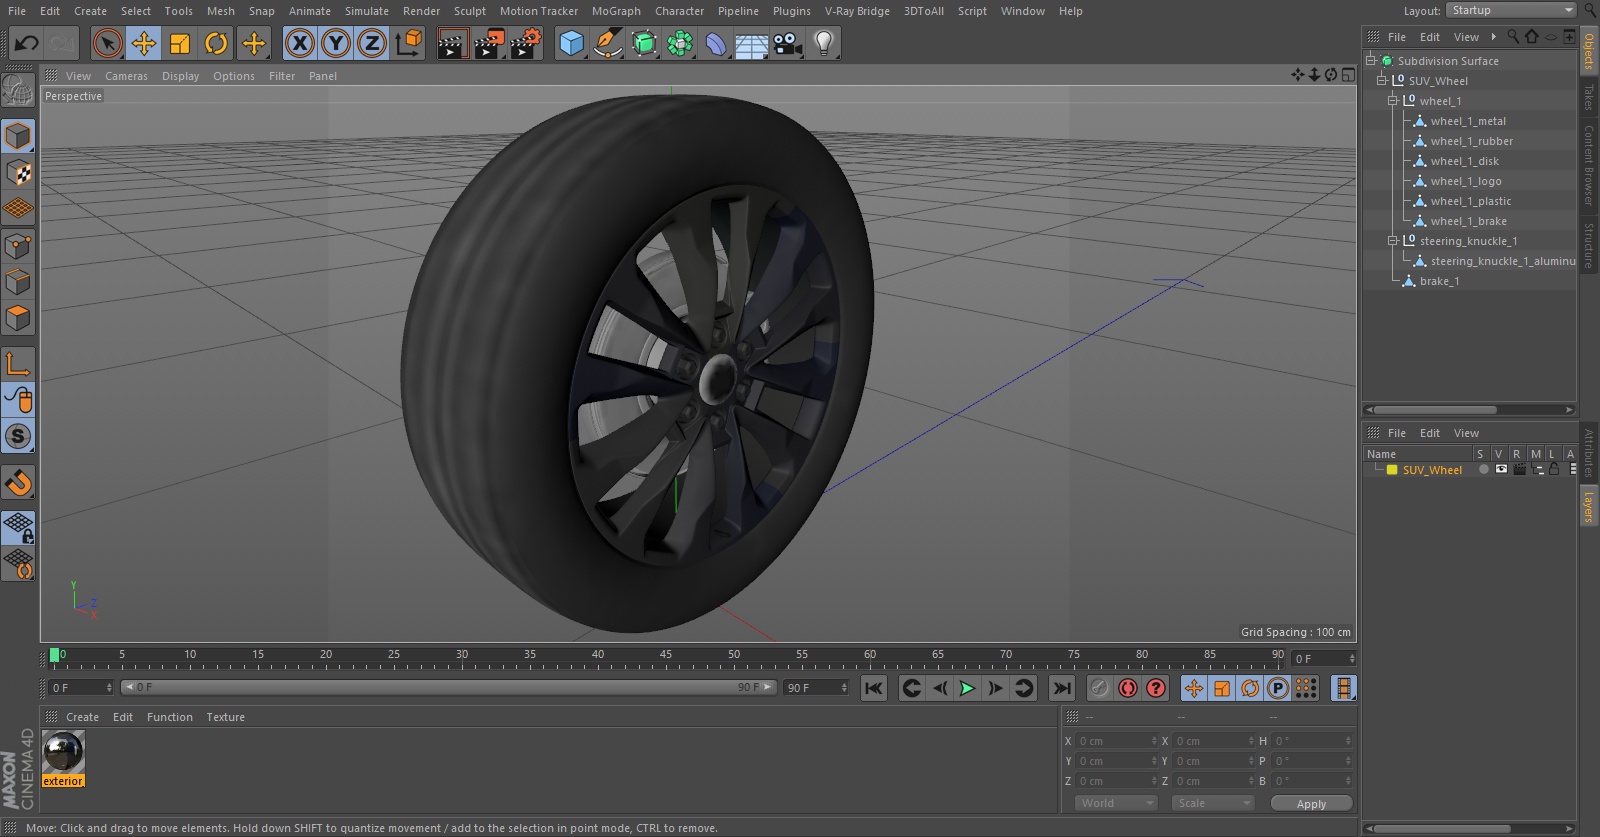
Task: Add a Subdivision Surface generator icon
Action: click(644, 43)
